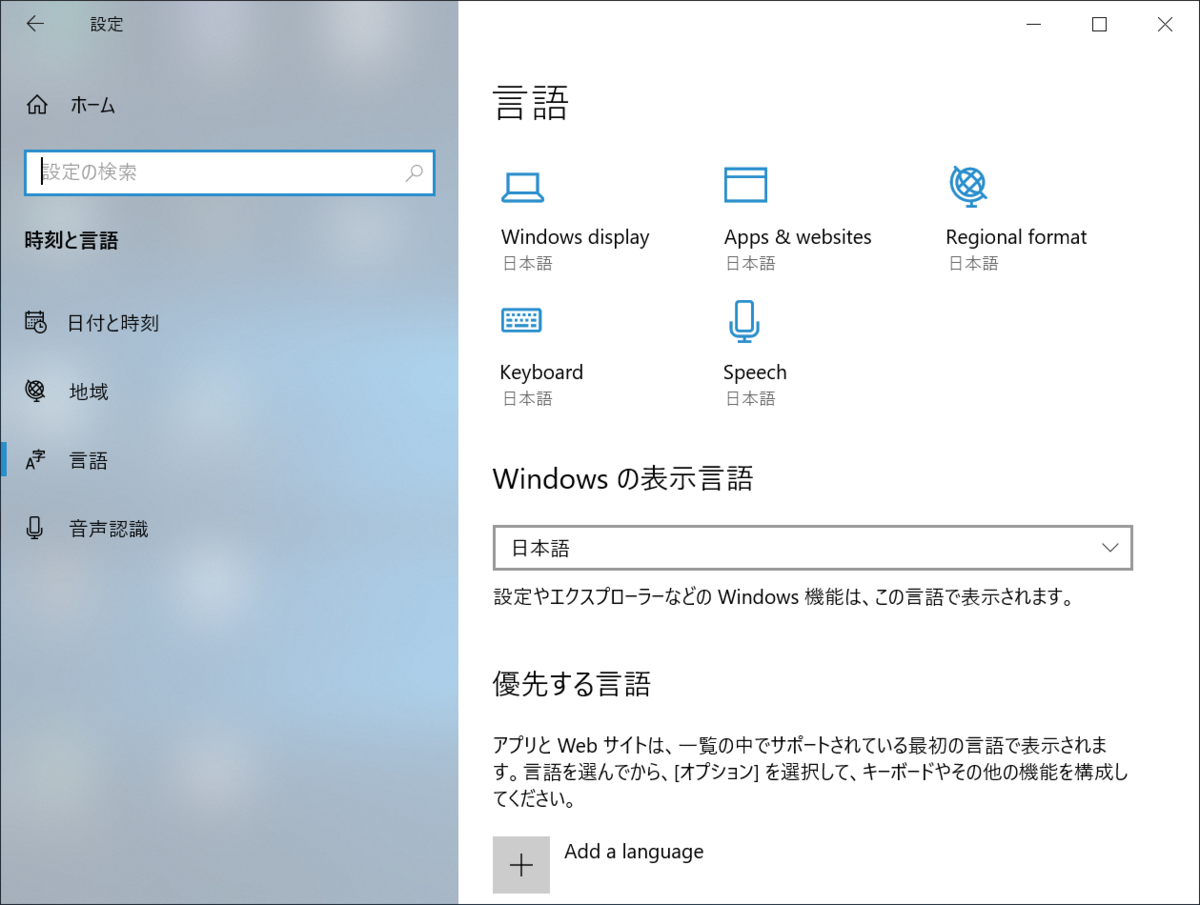Click the Home house icon
The width and height of the screenshot is (1200, 905).
(37, 105)
